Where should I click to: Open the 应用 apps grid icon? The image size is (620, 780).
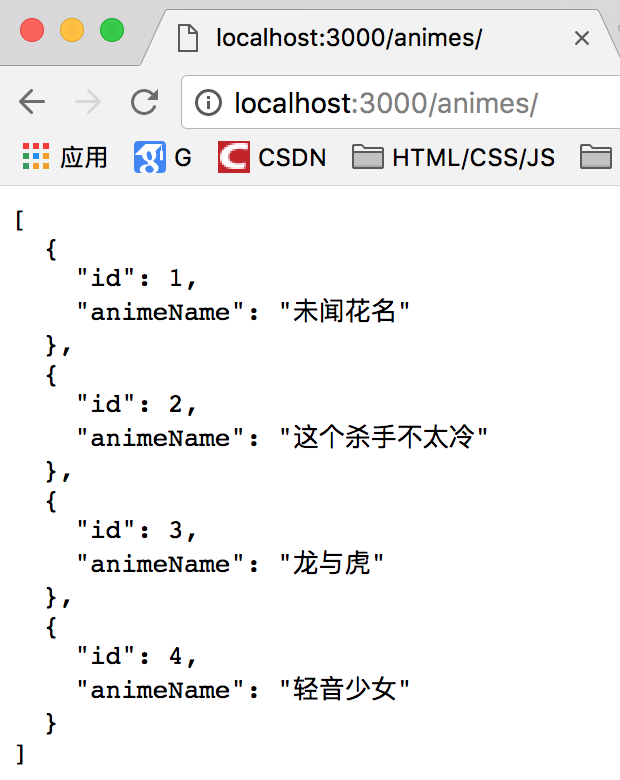[36, 157]
